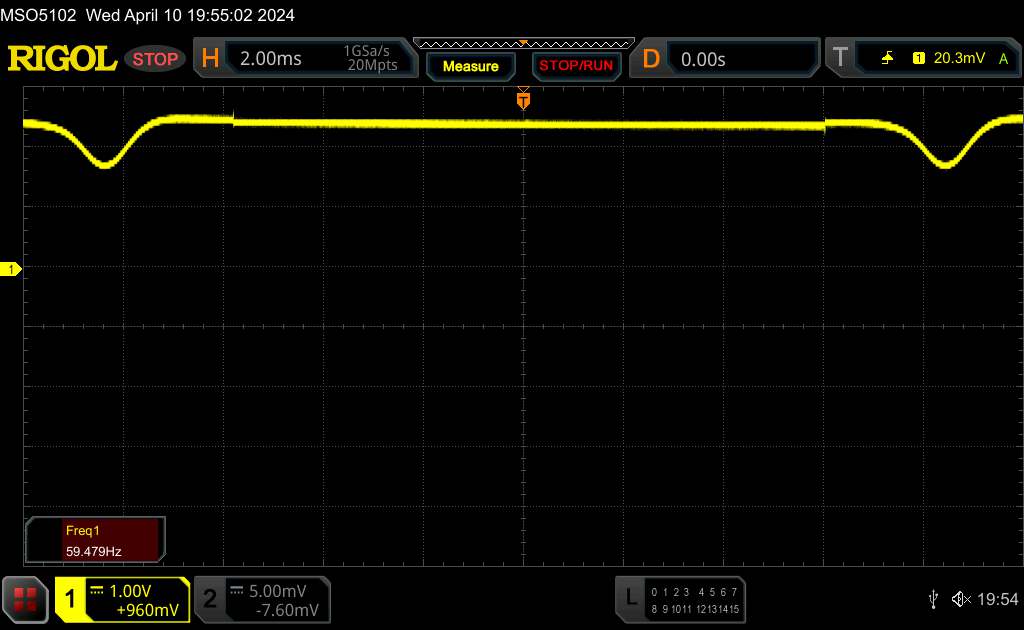Select channel 1 offset +960mV
The height and width of the screenshot is (630, 1024).
(148, 610)
